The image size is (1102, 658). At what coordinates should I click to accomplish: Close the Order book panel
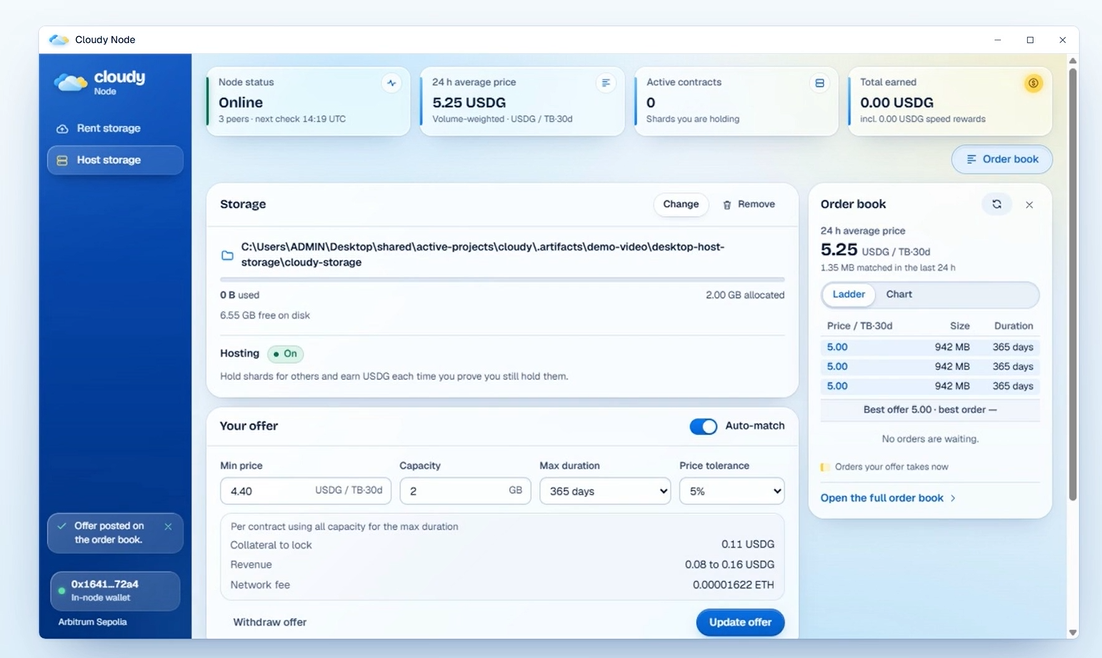(1029, 205)
